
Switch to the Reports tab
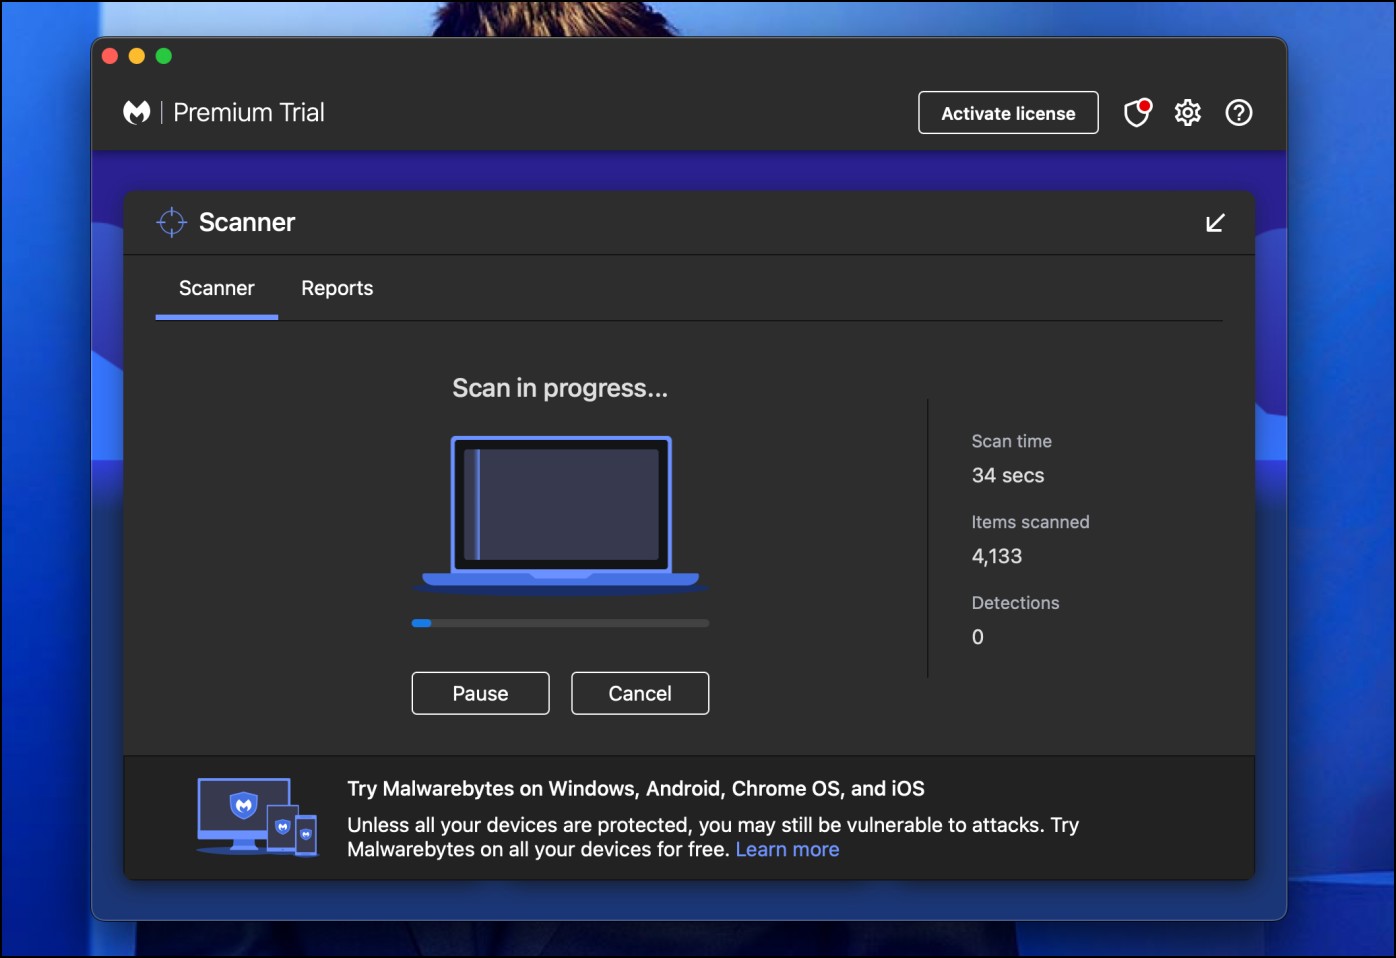[x=337, y=288]
